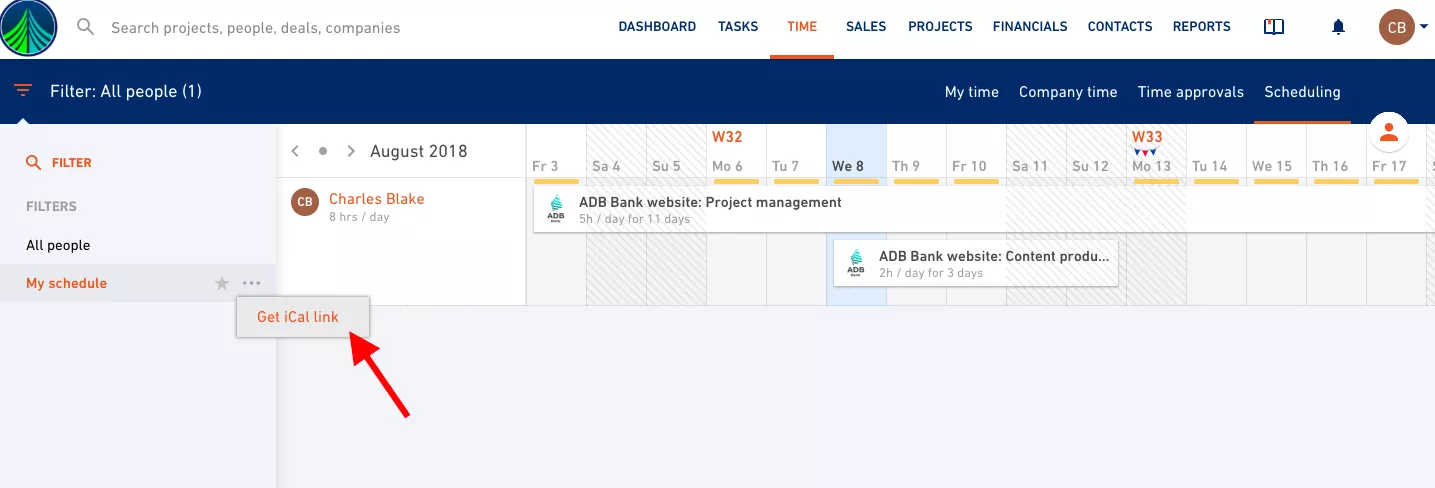Select the All people filter

(58, 245)
